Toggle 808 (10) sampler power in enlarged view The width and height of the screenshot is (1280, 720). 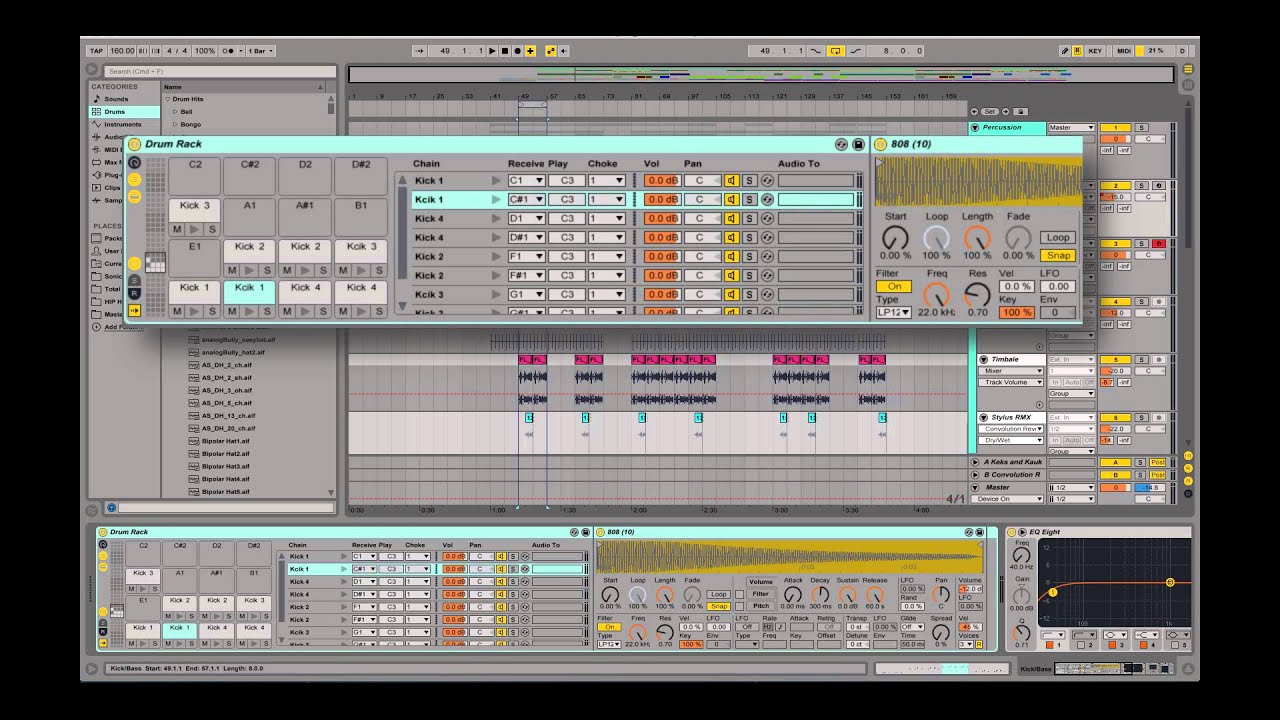[881, 144]
